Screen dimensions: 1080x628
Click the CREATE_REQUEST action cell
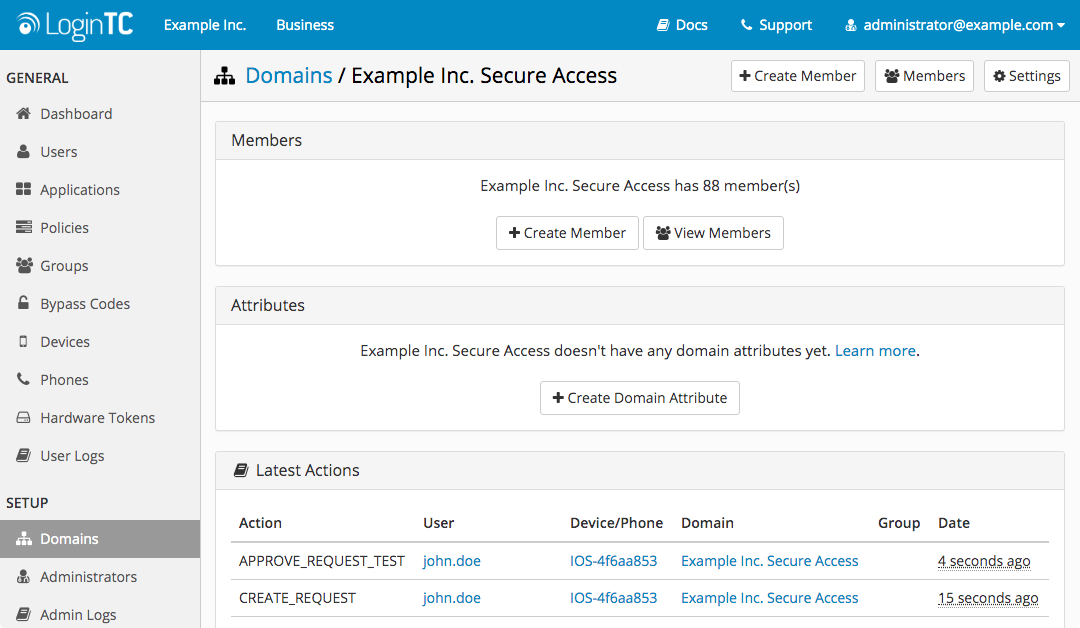[x=297, y=598]
